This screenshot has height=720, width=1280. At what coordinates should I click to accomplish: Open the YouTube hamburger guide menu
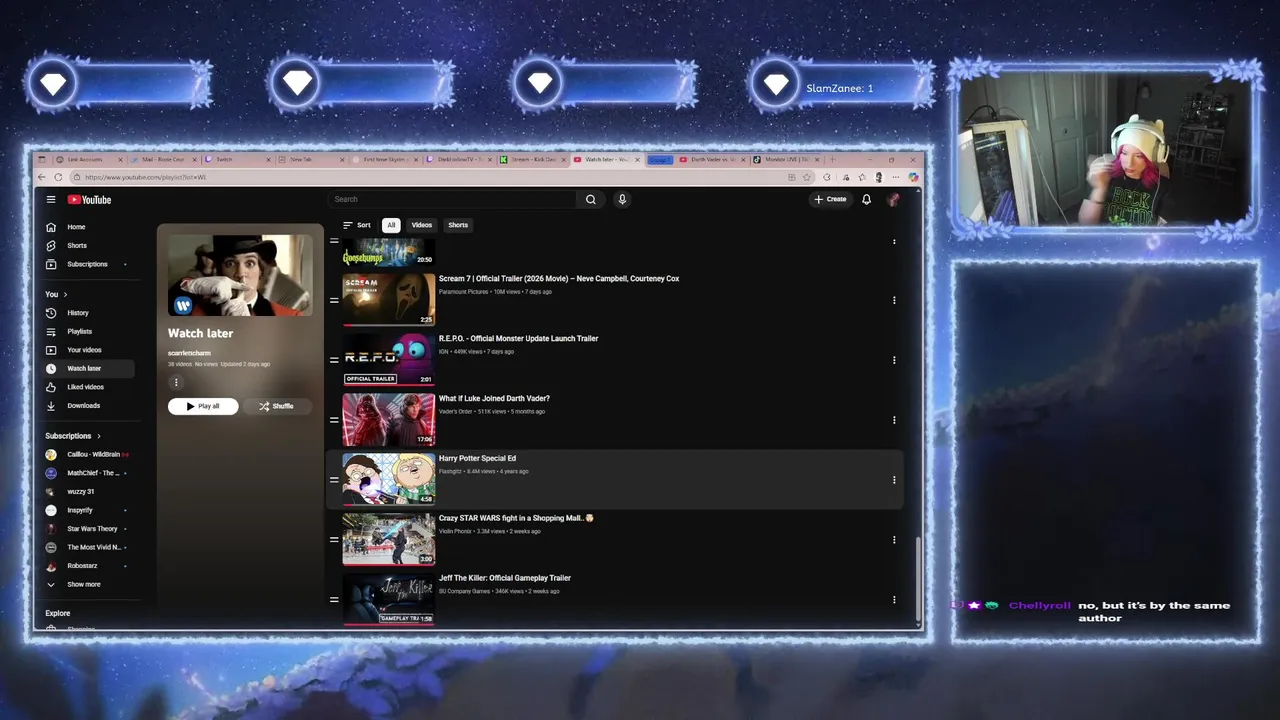point(51,199)
